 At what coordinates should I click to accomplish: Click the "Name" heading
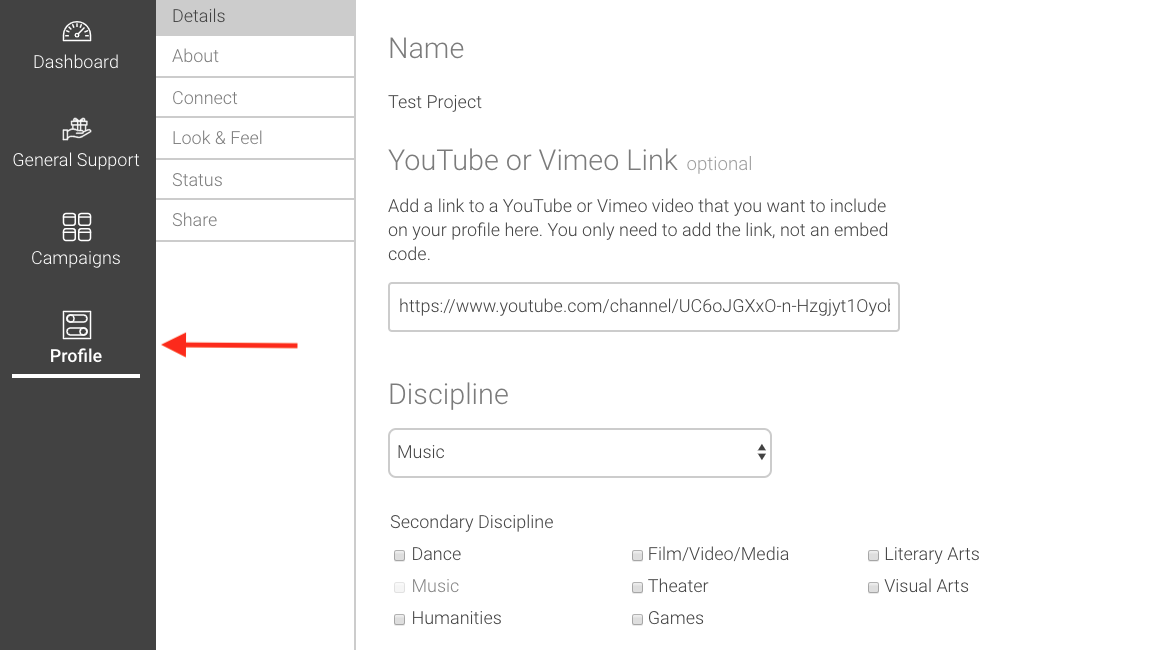(426, 49)
